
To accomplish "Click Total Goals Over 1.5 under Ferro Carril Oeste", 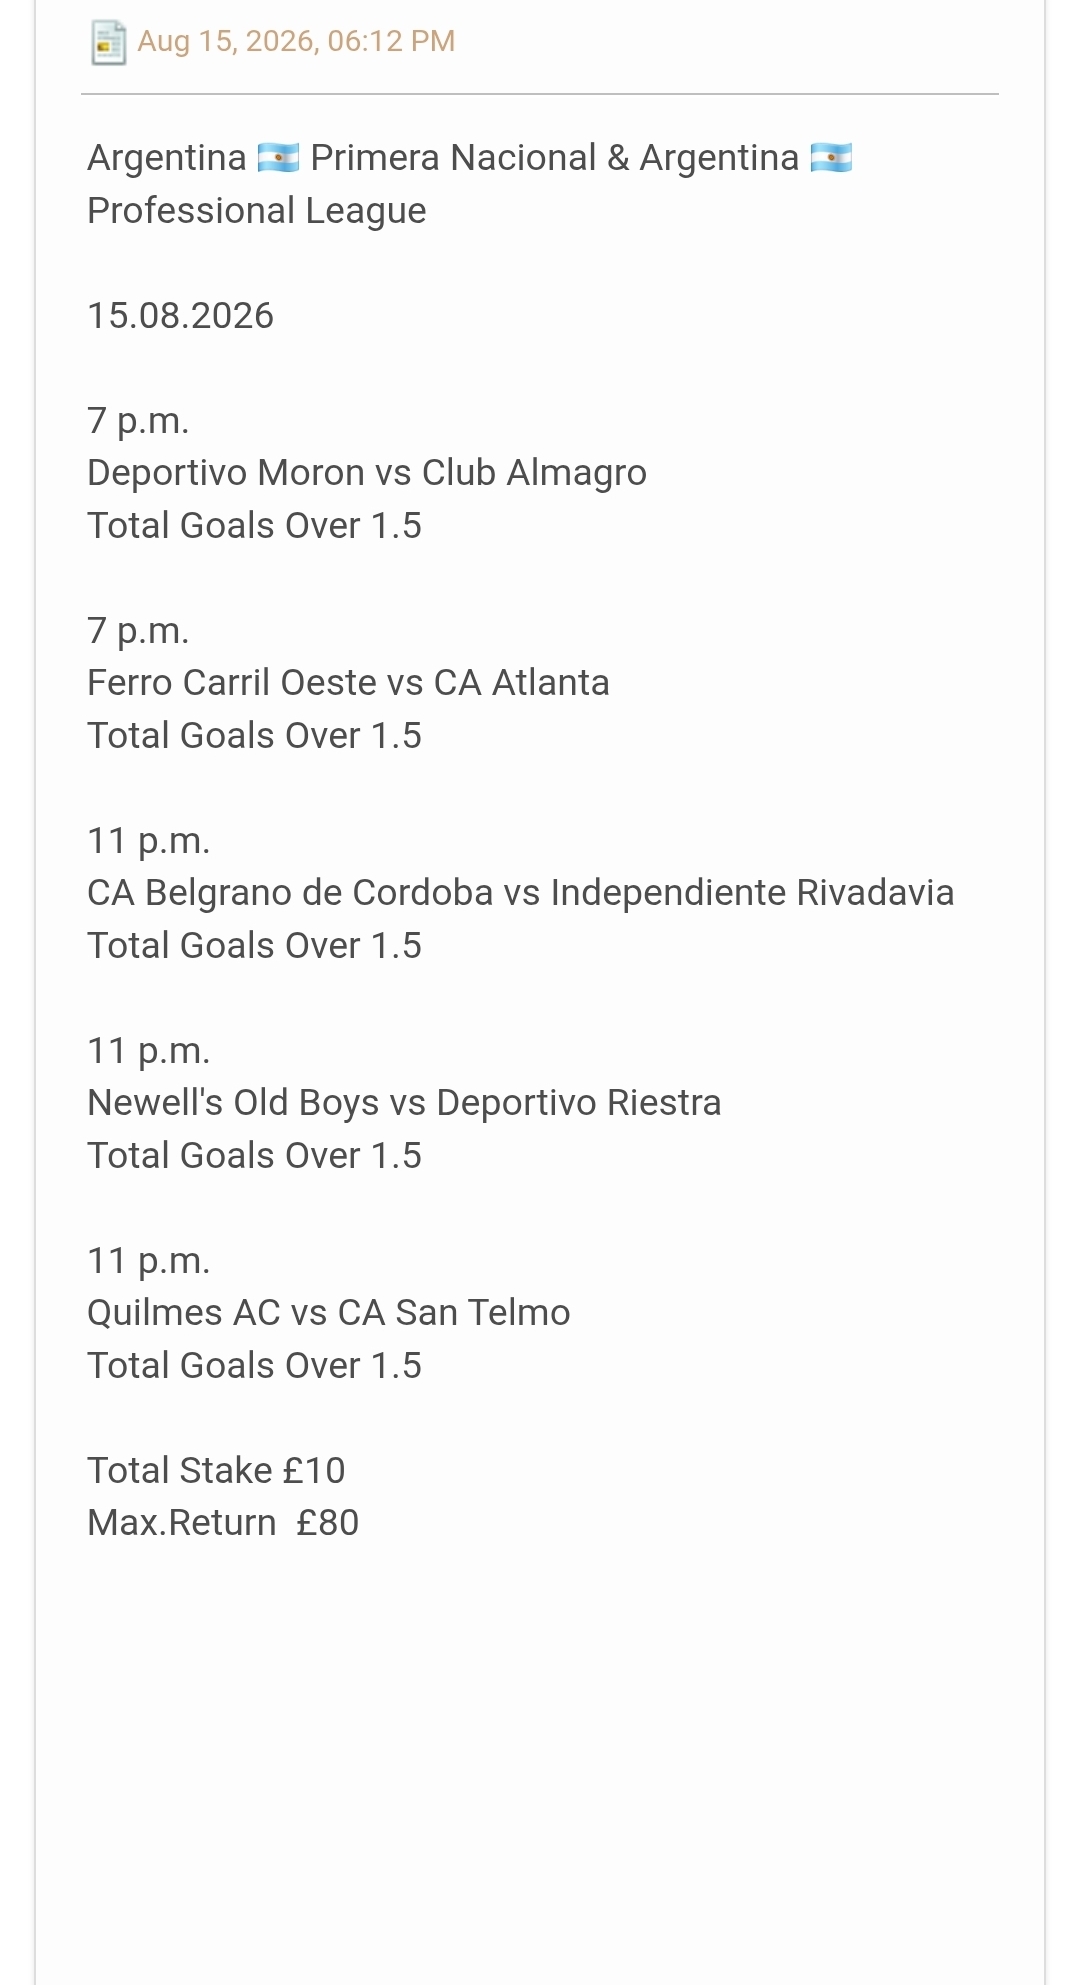I will pos(254,736).
